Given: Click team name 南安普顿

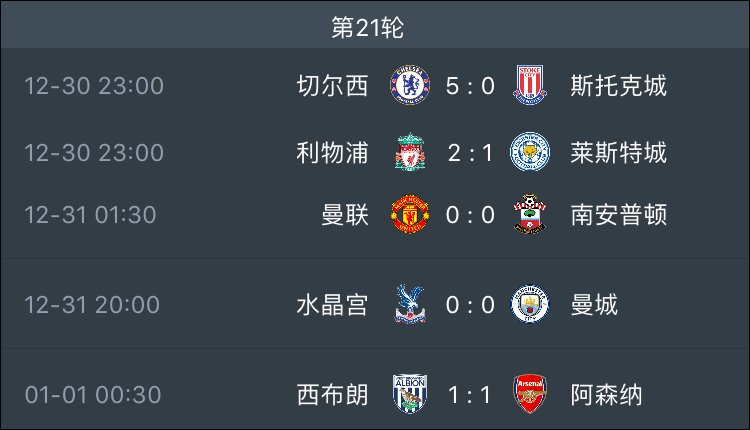Looking at the screenshot, I should [x=618, y=215].
